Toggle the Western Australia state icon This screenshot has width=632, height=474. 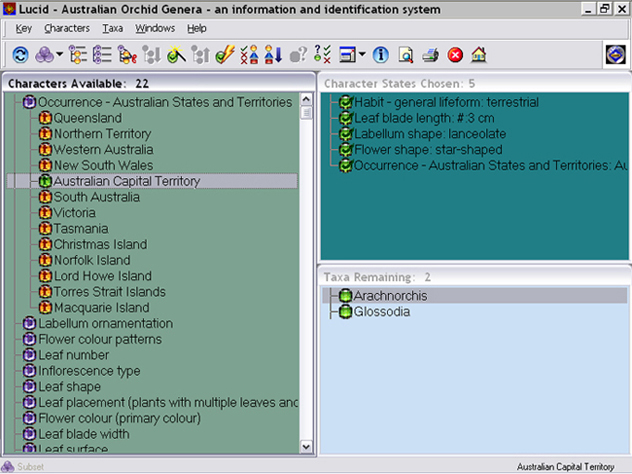tap(45, 150)
